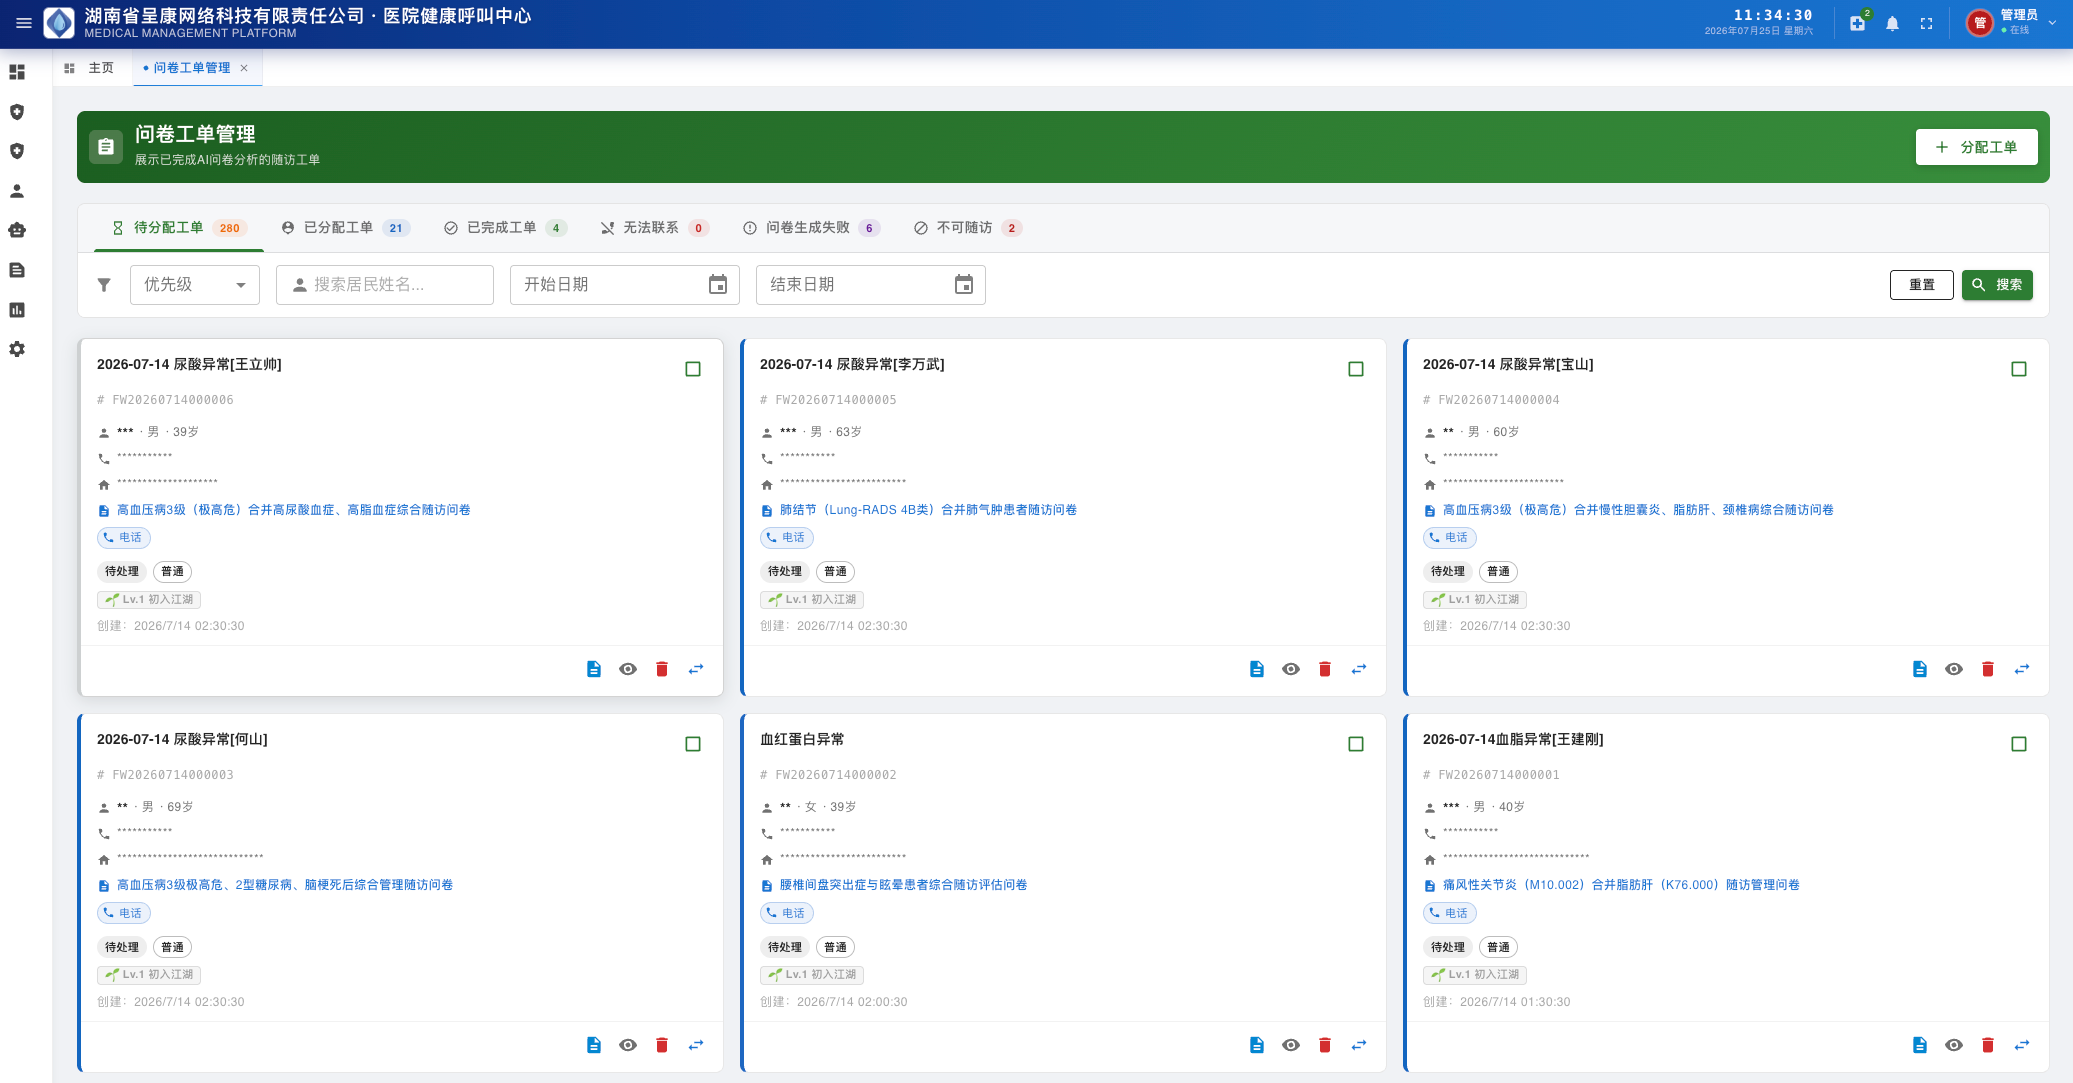Open the settings gear in sidebar
Viewport: 2073px width, 1083px height.
(x=17, y=349)
